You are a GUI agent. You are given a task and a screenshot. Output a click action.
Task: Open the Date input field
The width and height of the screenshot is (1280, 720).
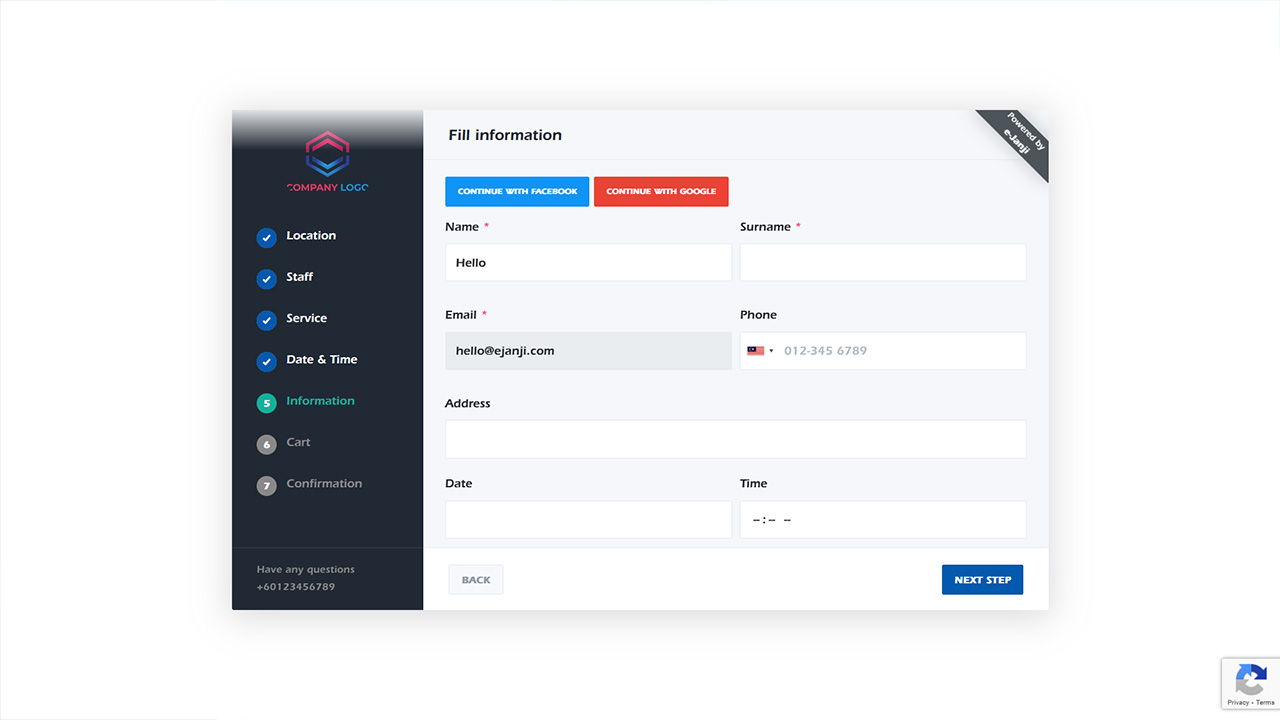588,520
